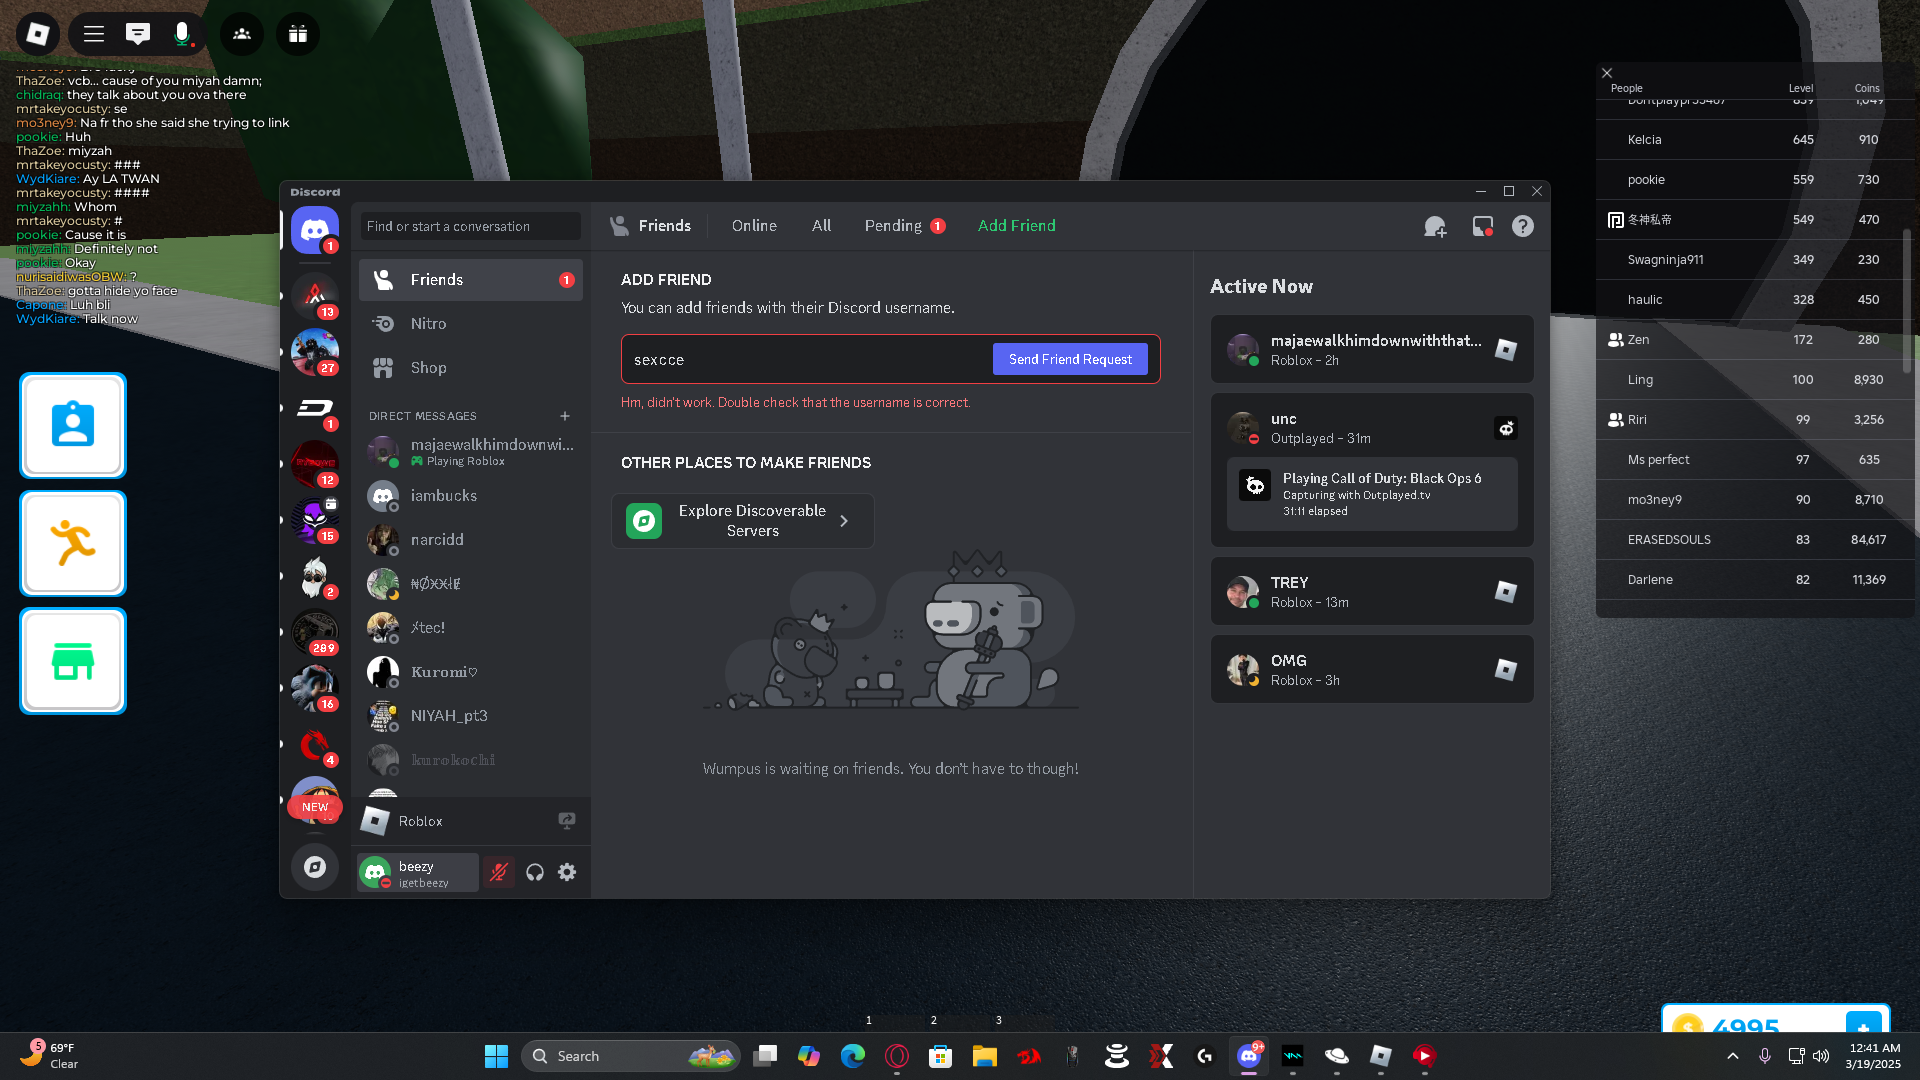Viewport: 1920px width, 1080px height.
Task: Open DM with NIYAH_pt3
Action: coord(471,716)
